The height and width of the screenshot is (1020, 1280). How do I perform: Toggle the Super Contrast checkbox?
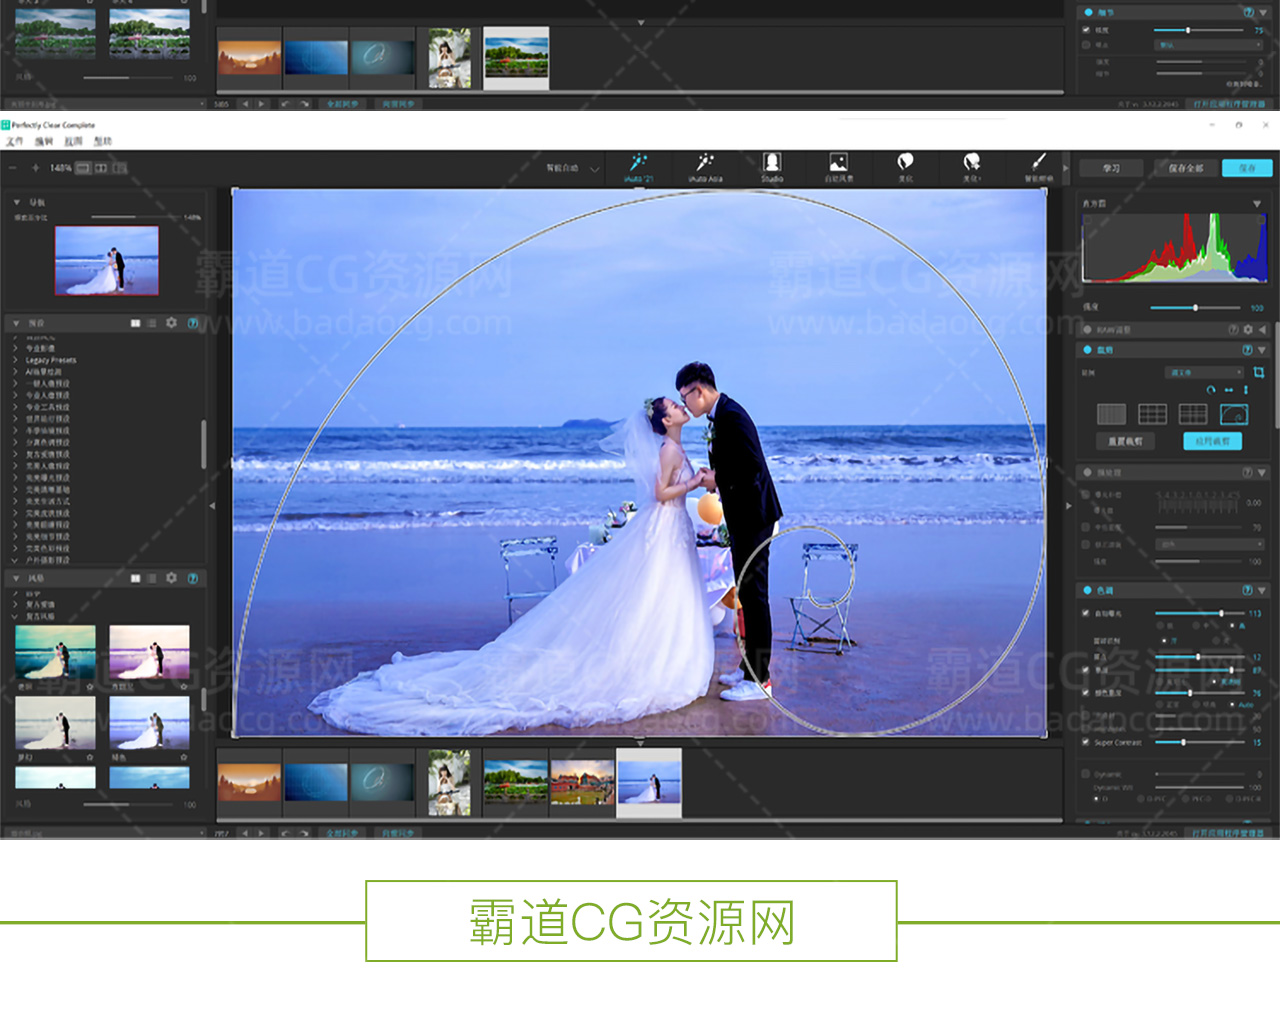(x=1086, y=742)
